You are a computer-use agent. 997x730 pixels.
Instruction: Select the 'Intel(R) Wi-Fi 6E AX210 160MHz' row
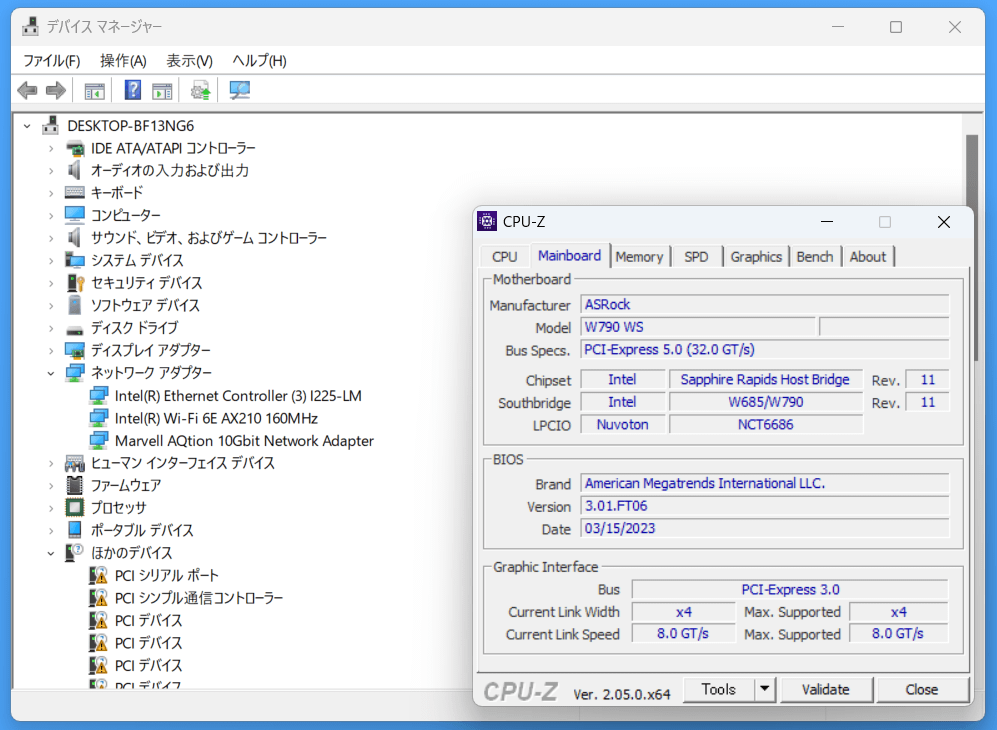(216, 418)
